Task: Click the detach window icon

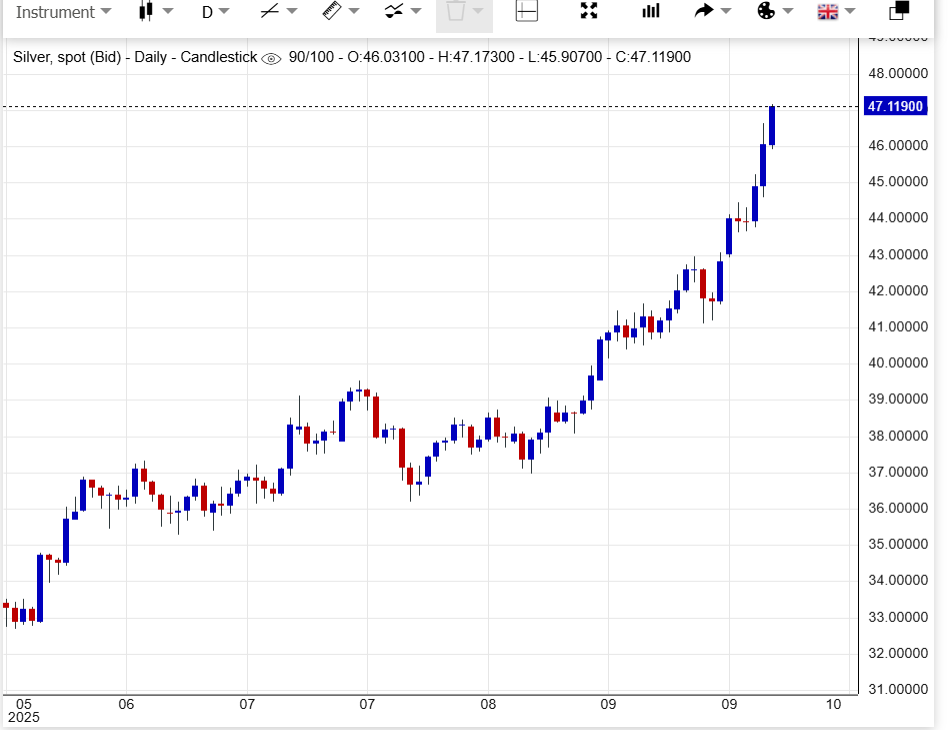Action: point(899,11)
